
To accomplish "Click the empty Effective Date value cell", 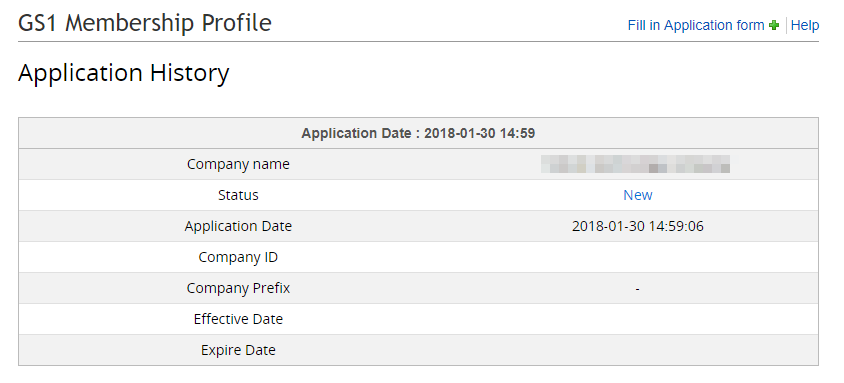I will point(638,319).
